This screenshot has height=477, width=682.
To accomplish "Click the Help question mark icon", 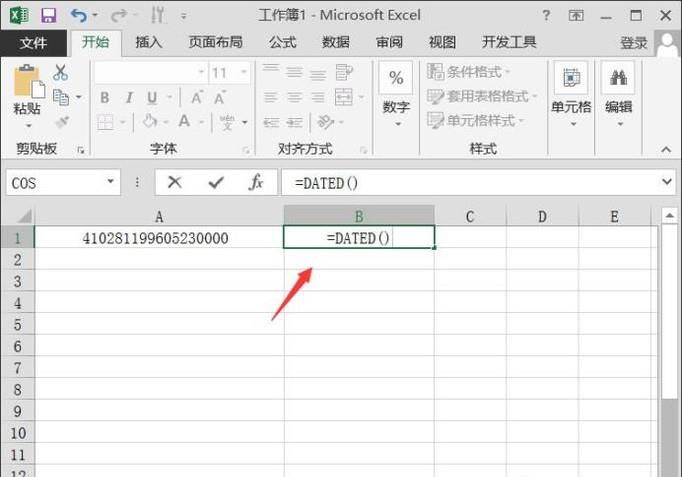I will (x=546, y=16).
